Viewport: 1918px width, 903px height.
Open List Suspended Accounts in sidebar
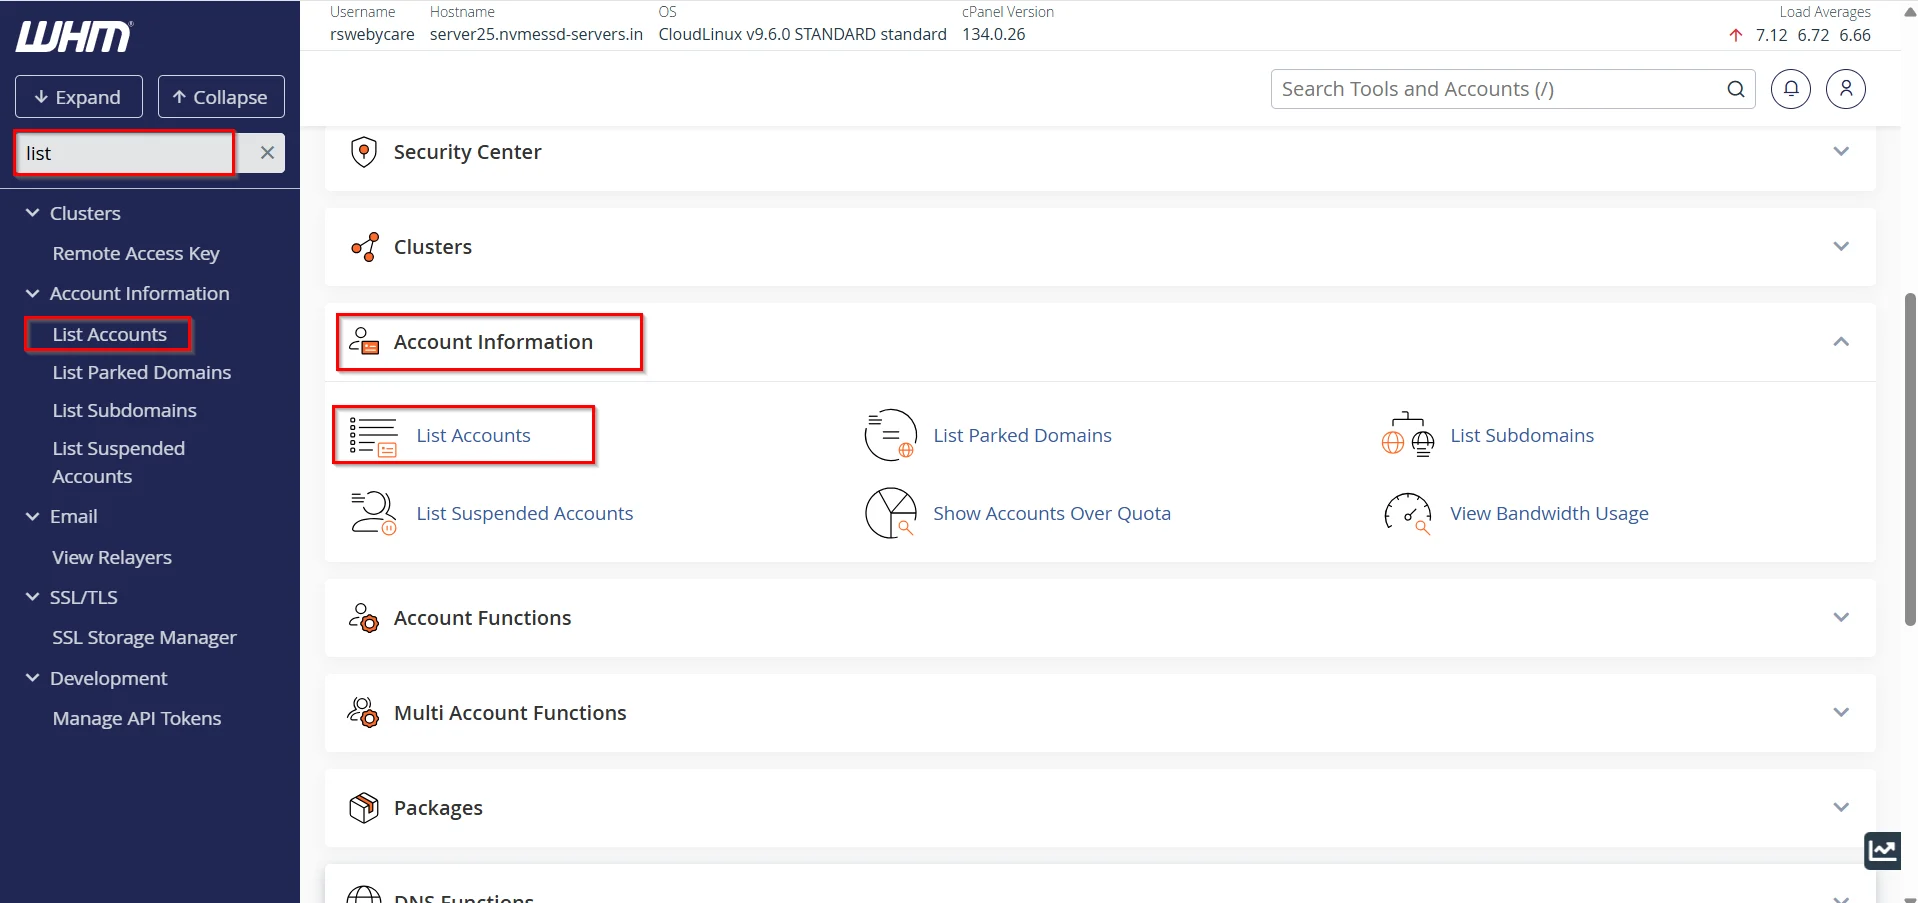tap(119, 462)
